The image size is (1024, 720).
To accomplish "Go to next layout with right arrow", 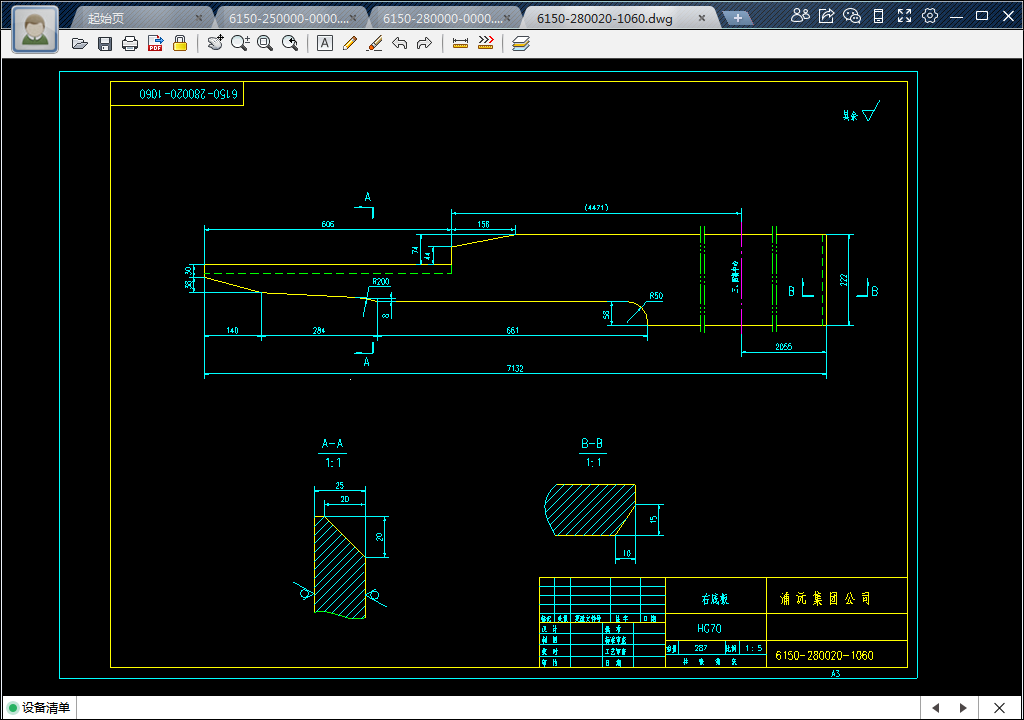I will (x=963, y=708).
